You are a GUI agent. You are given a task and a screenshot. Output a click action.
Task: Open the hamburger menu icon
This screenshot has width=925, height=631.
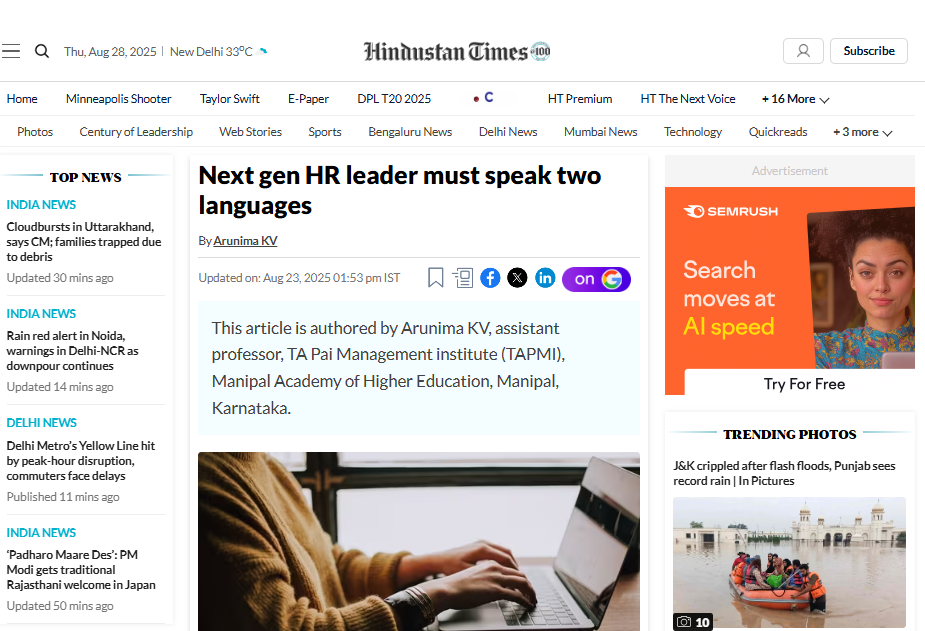click(11, 51)
